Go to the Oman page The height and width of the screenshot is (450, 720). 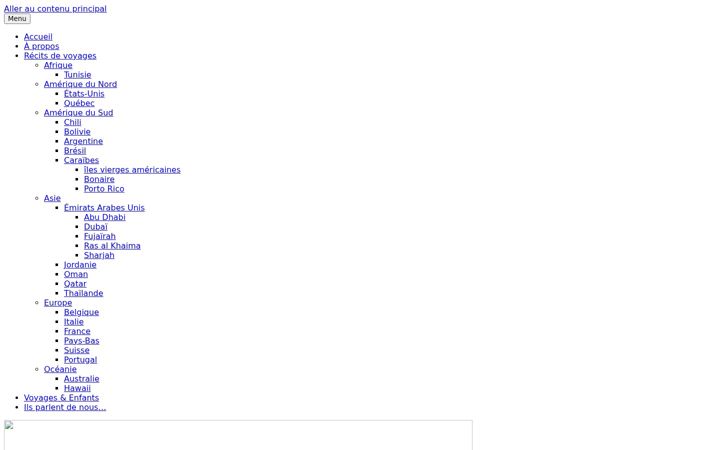pyautogui.click(x=76, y=274)
